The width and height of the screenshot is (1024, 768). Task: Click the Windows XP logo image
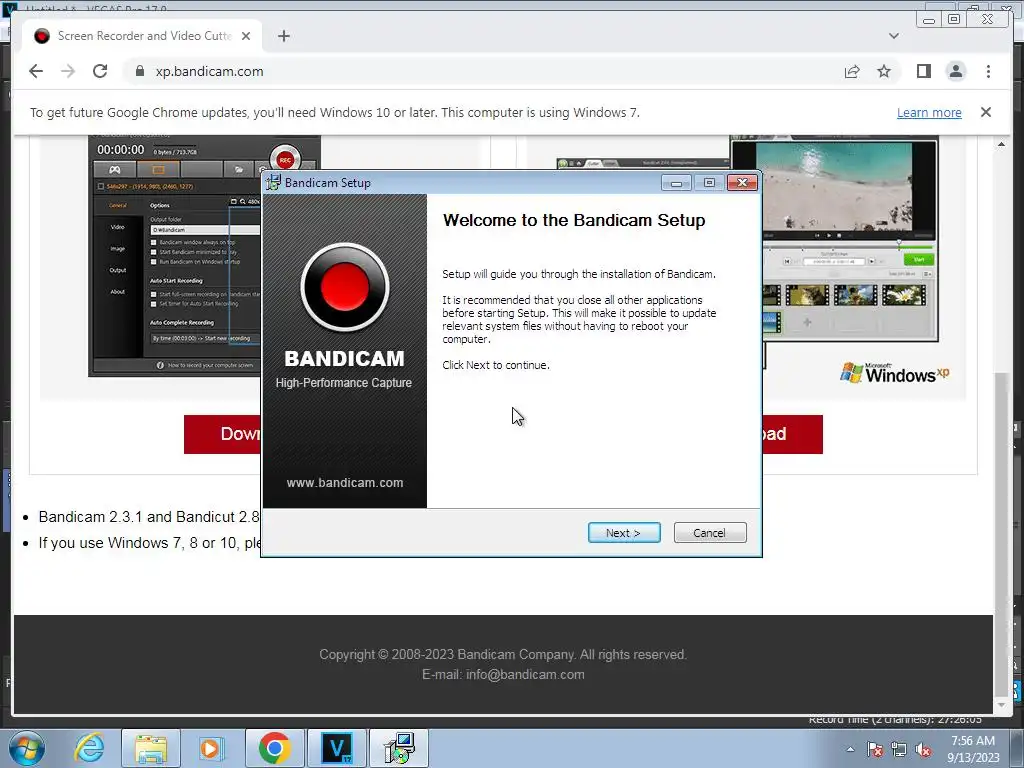[894, 373]
